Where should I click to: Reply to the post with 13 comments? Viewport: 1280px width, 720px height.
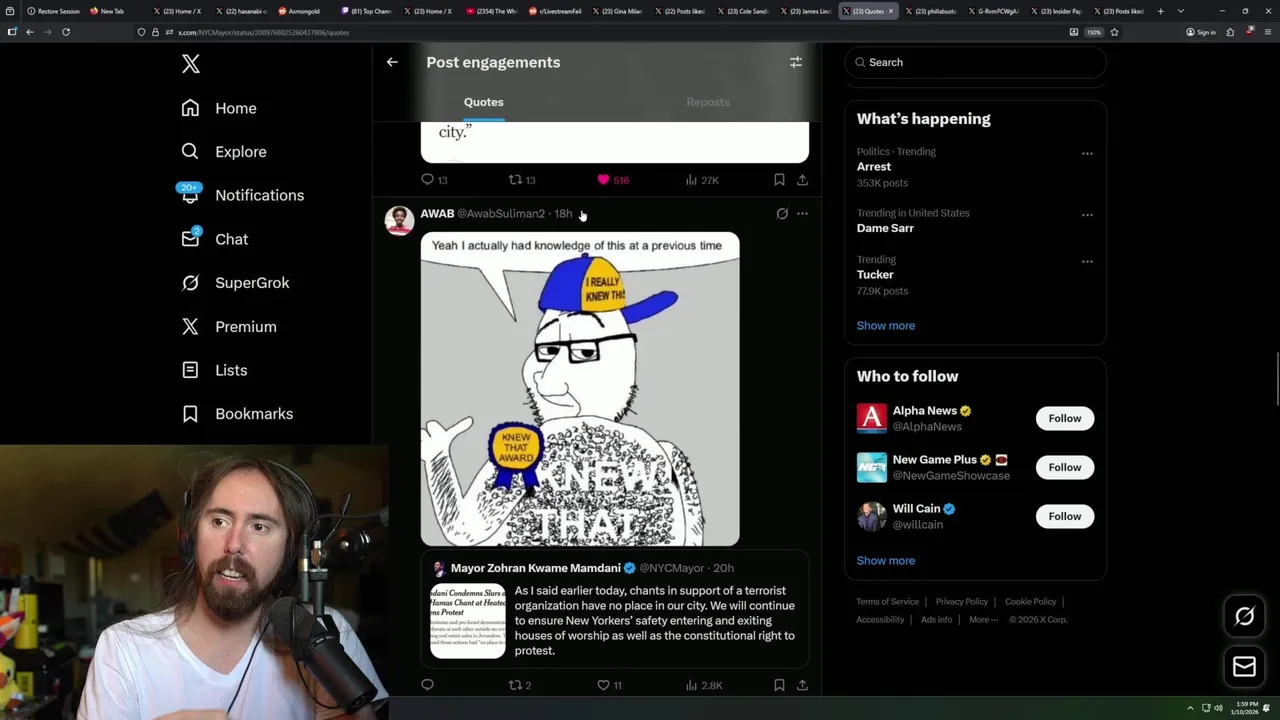433,180
